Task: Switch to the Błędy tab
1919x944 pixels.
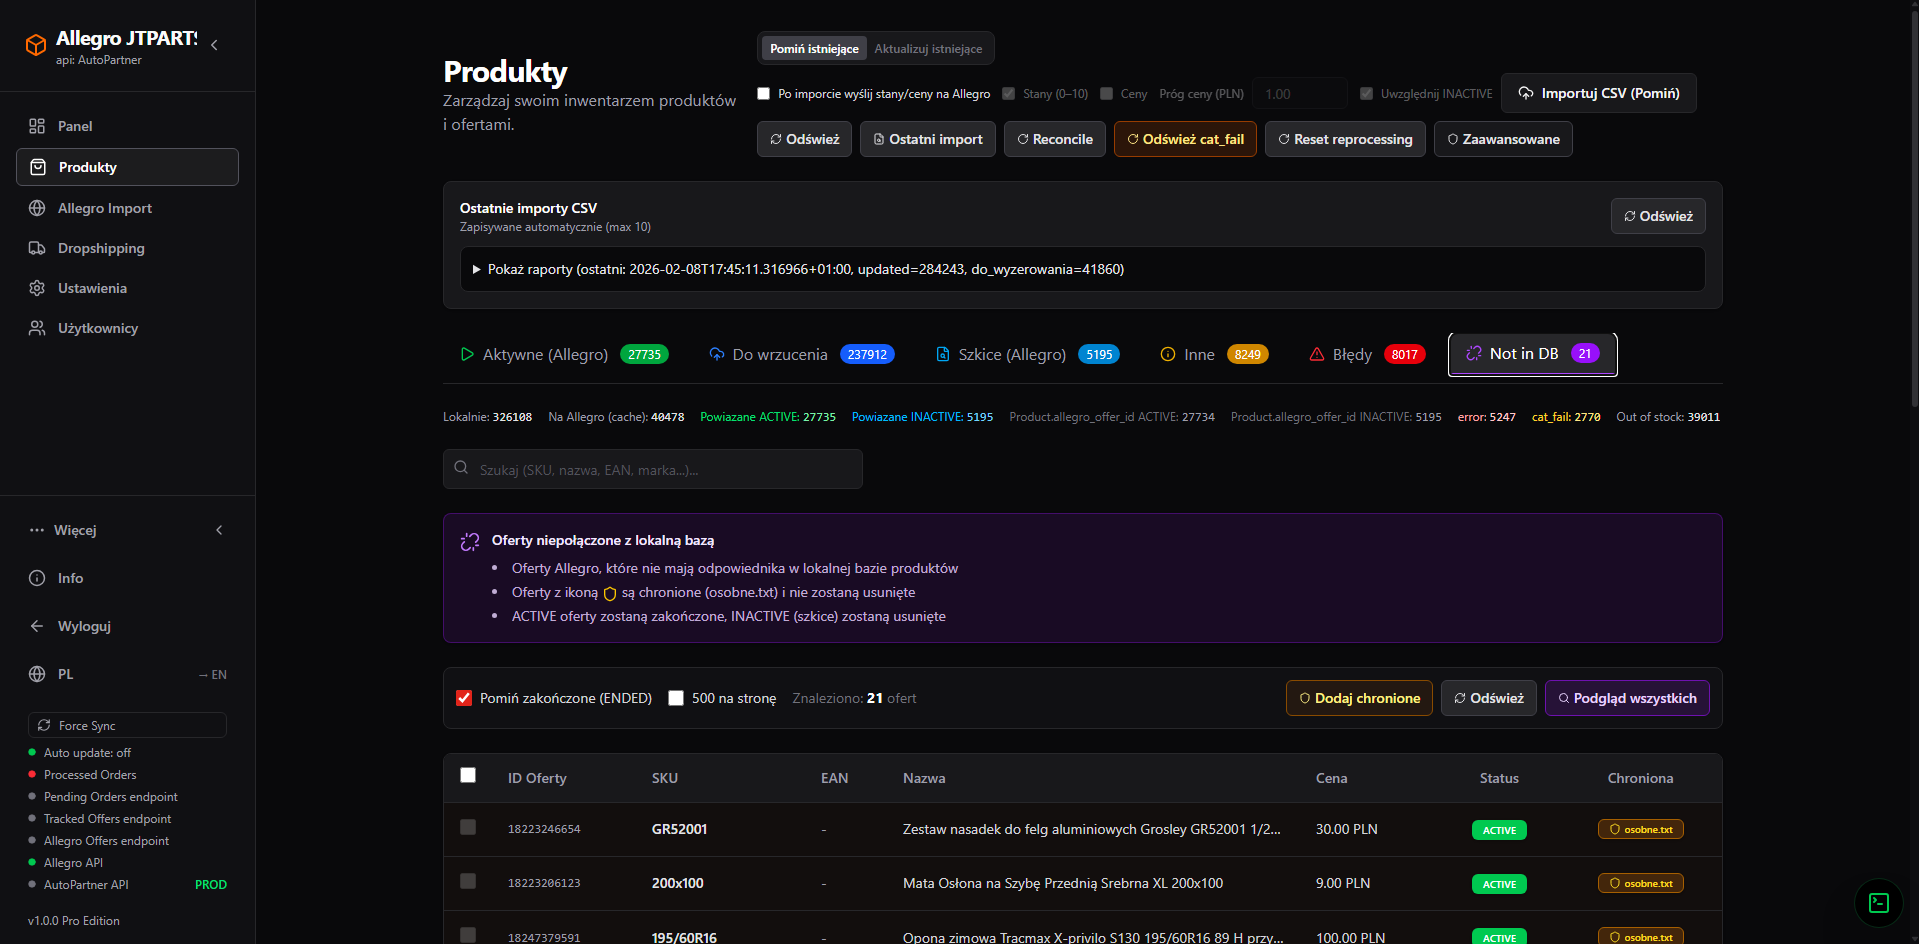Action: pyautogui.click(x=1364, y=355)
